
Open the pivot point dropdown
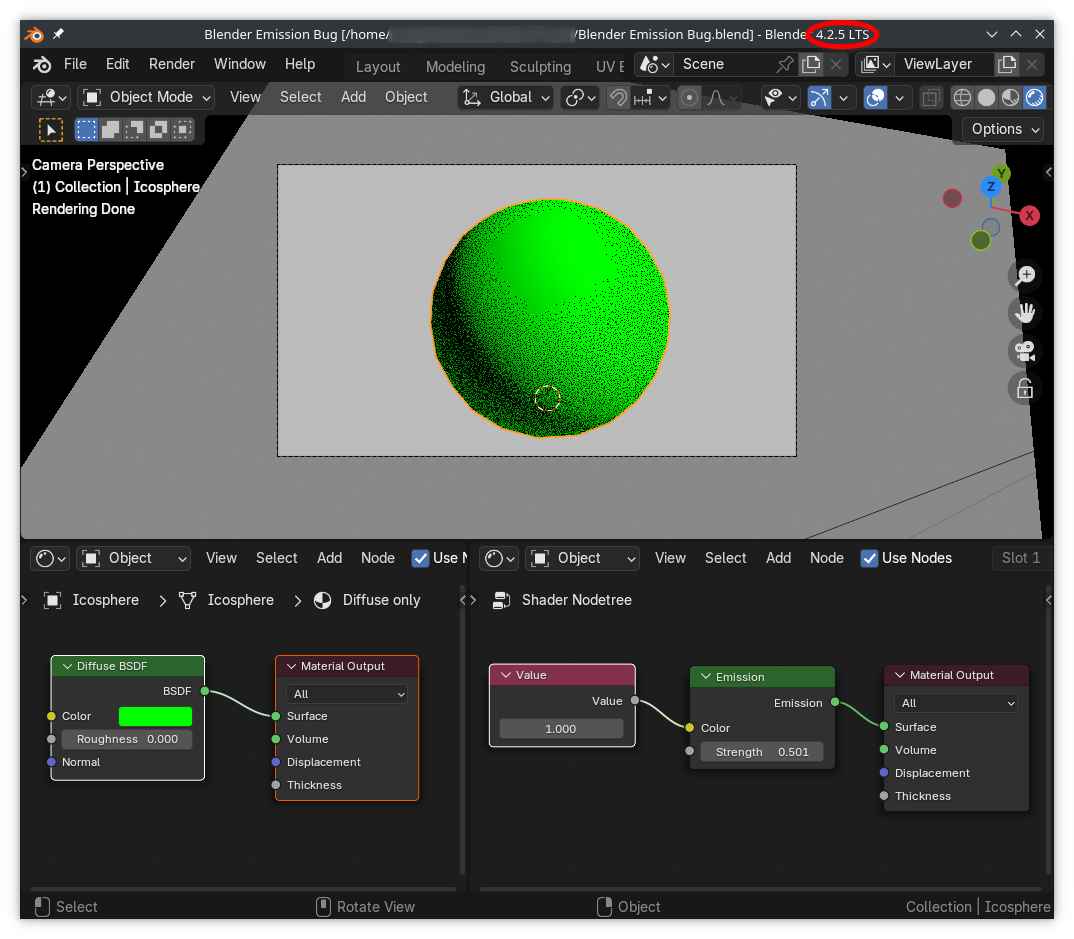coord(580,98)
